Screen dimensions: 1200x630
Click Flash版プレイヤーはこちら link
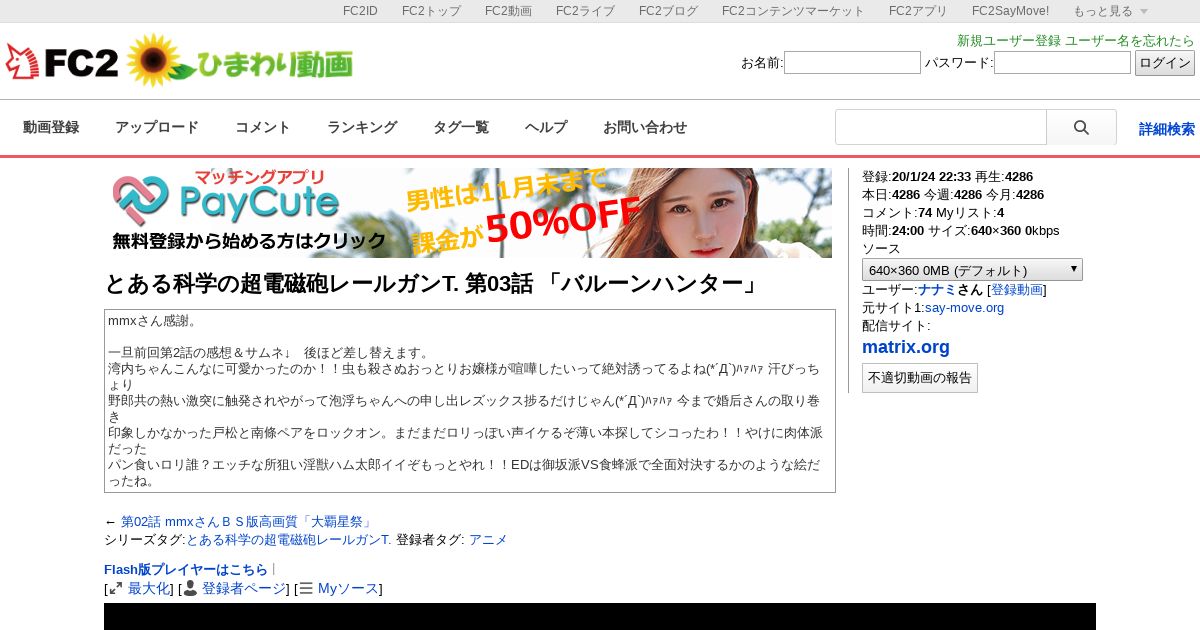pos(186,569)
